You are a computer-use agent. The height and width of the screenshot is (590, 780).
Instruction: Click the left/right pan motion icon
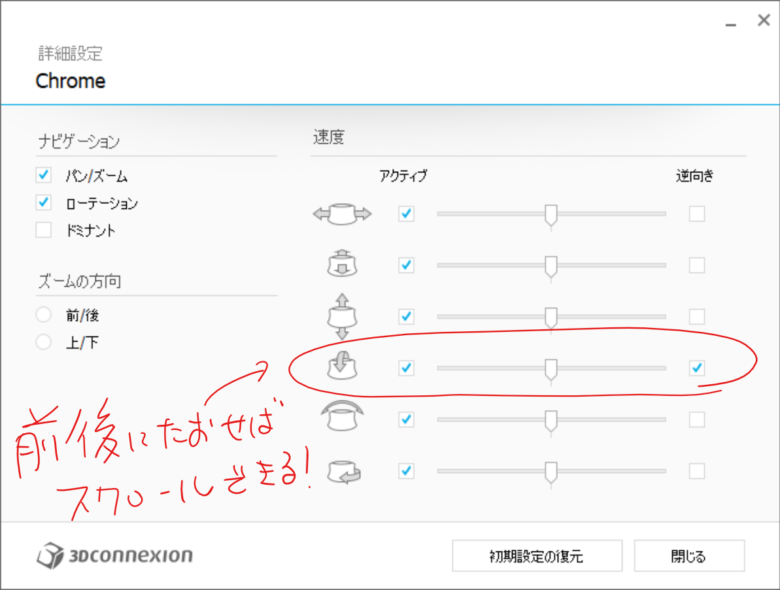[x=342, y=214]
